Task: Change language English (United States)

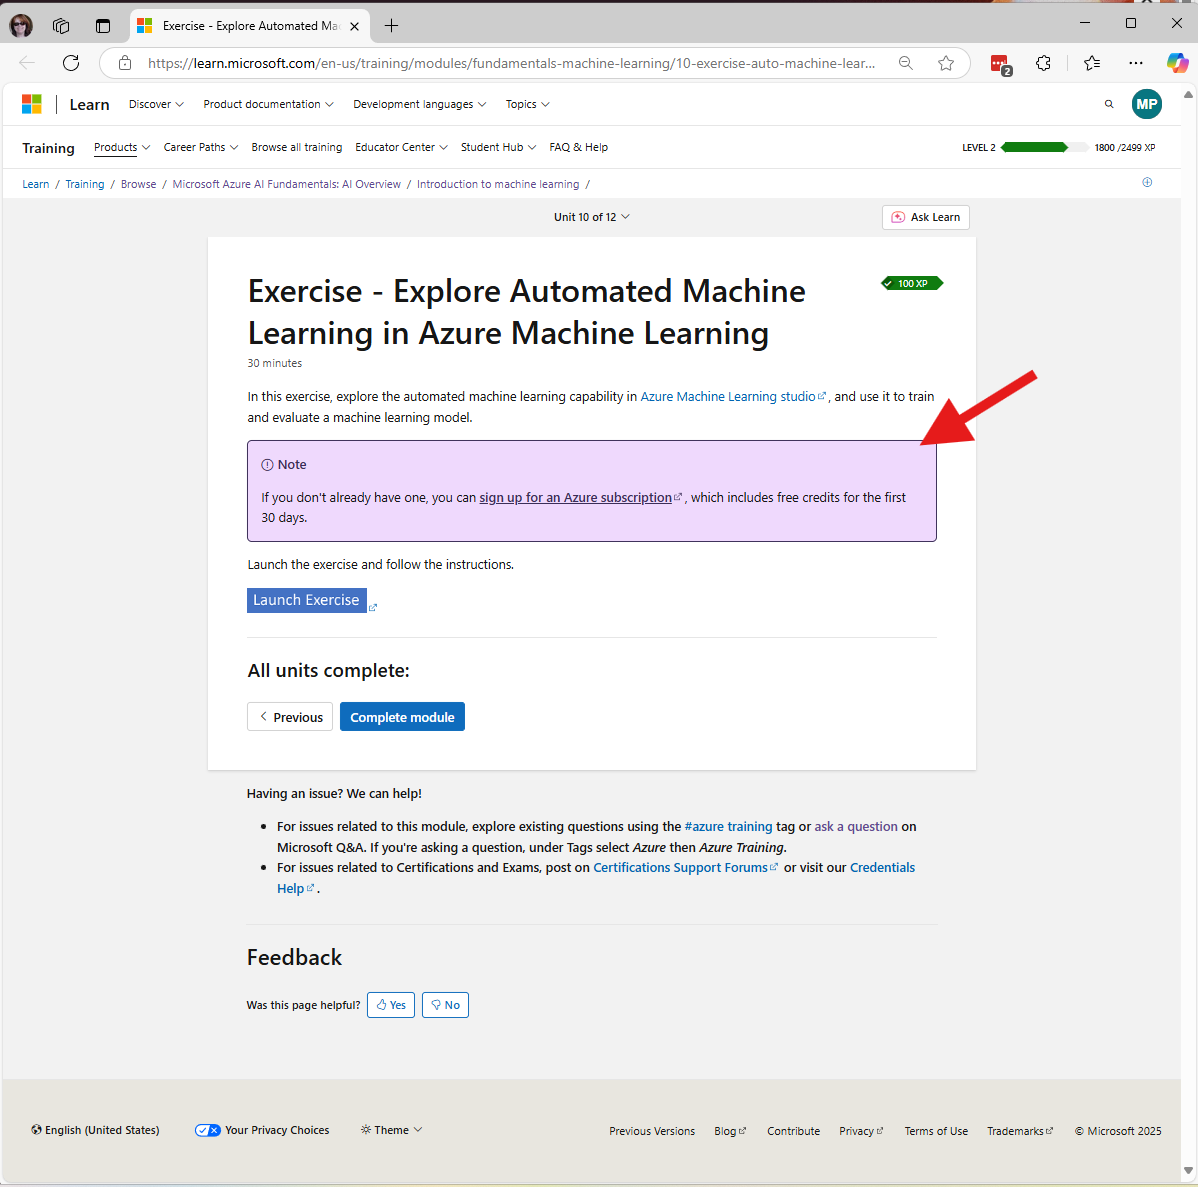Action: point(95,1130)
